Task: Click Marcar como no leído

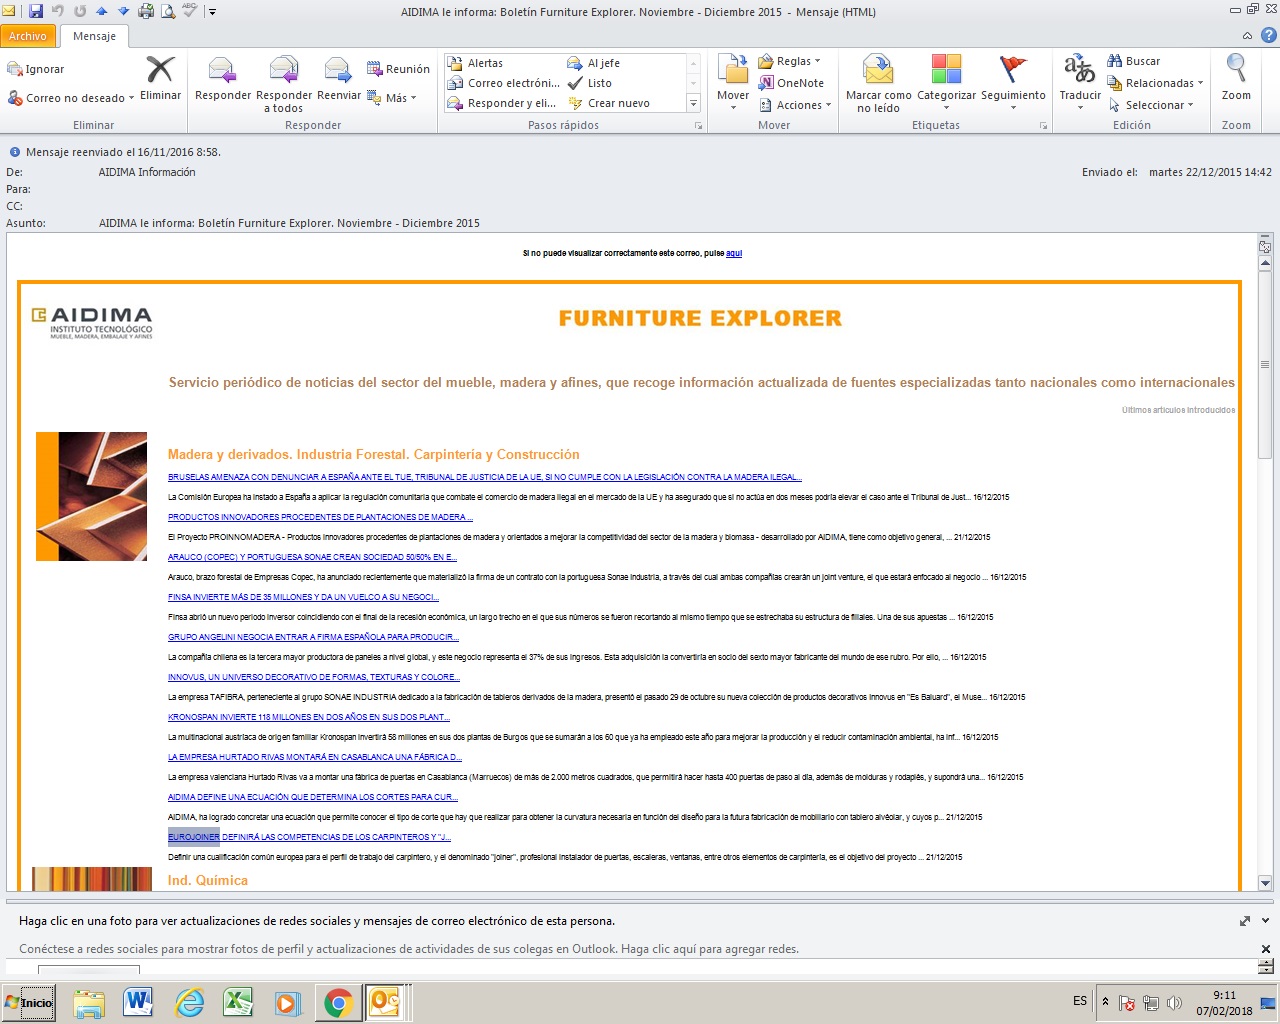Action: pyautogui.click(x=878, y=84)
